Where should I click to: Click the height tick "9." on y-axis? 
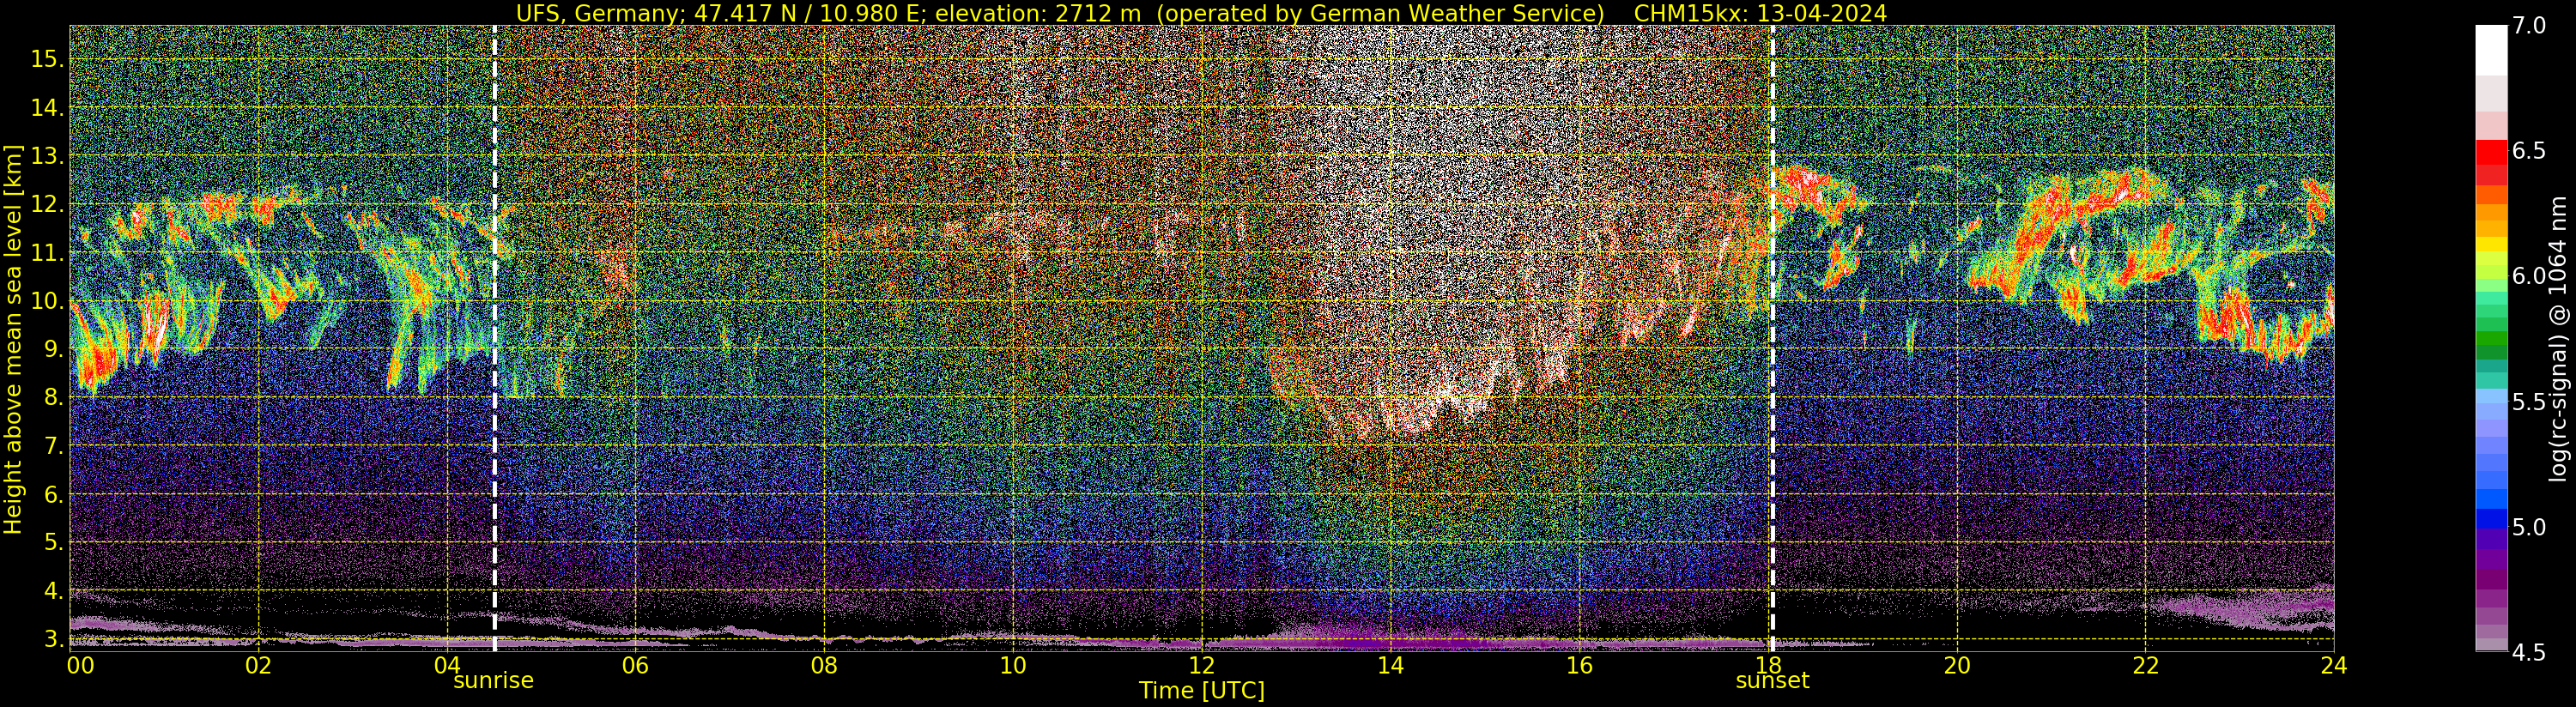click(x=53, y=349)
